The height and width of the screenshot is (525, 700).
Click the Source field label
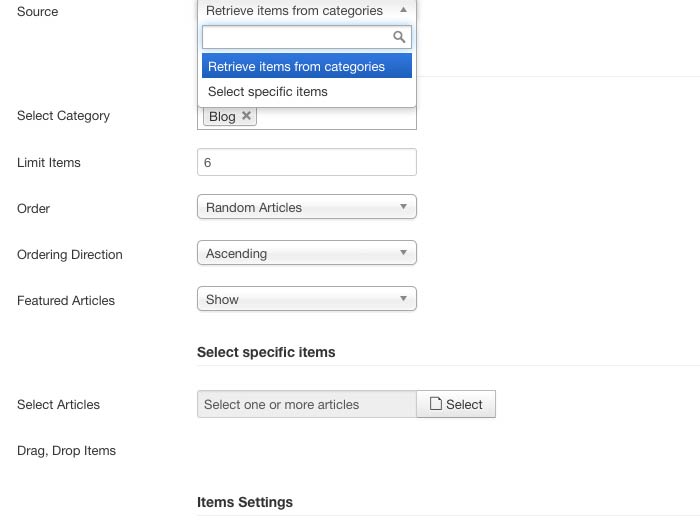(x=37, y=12)
